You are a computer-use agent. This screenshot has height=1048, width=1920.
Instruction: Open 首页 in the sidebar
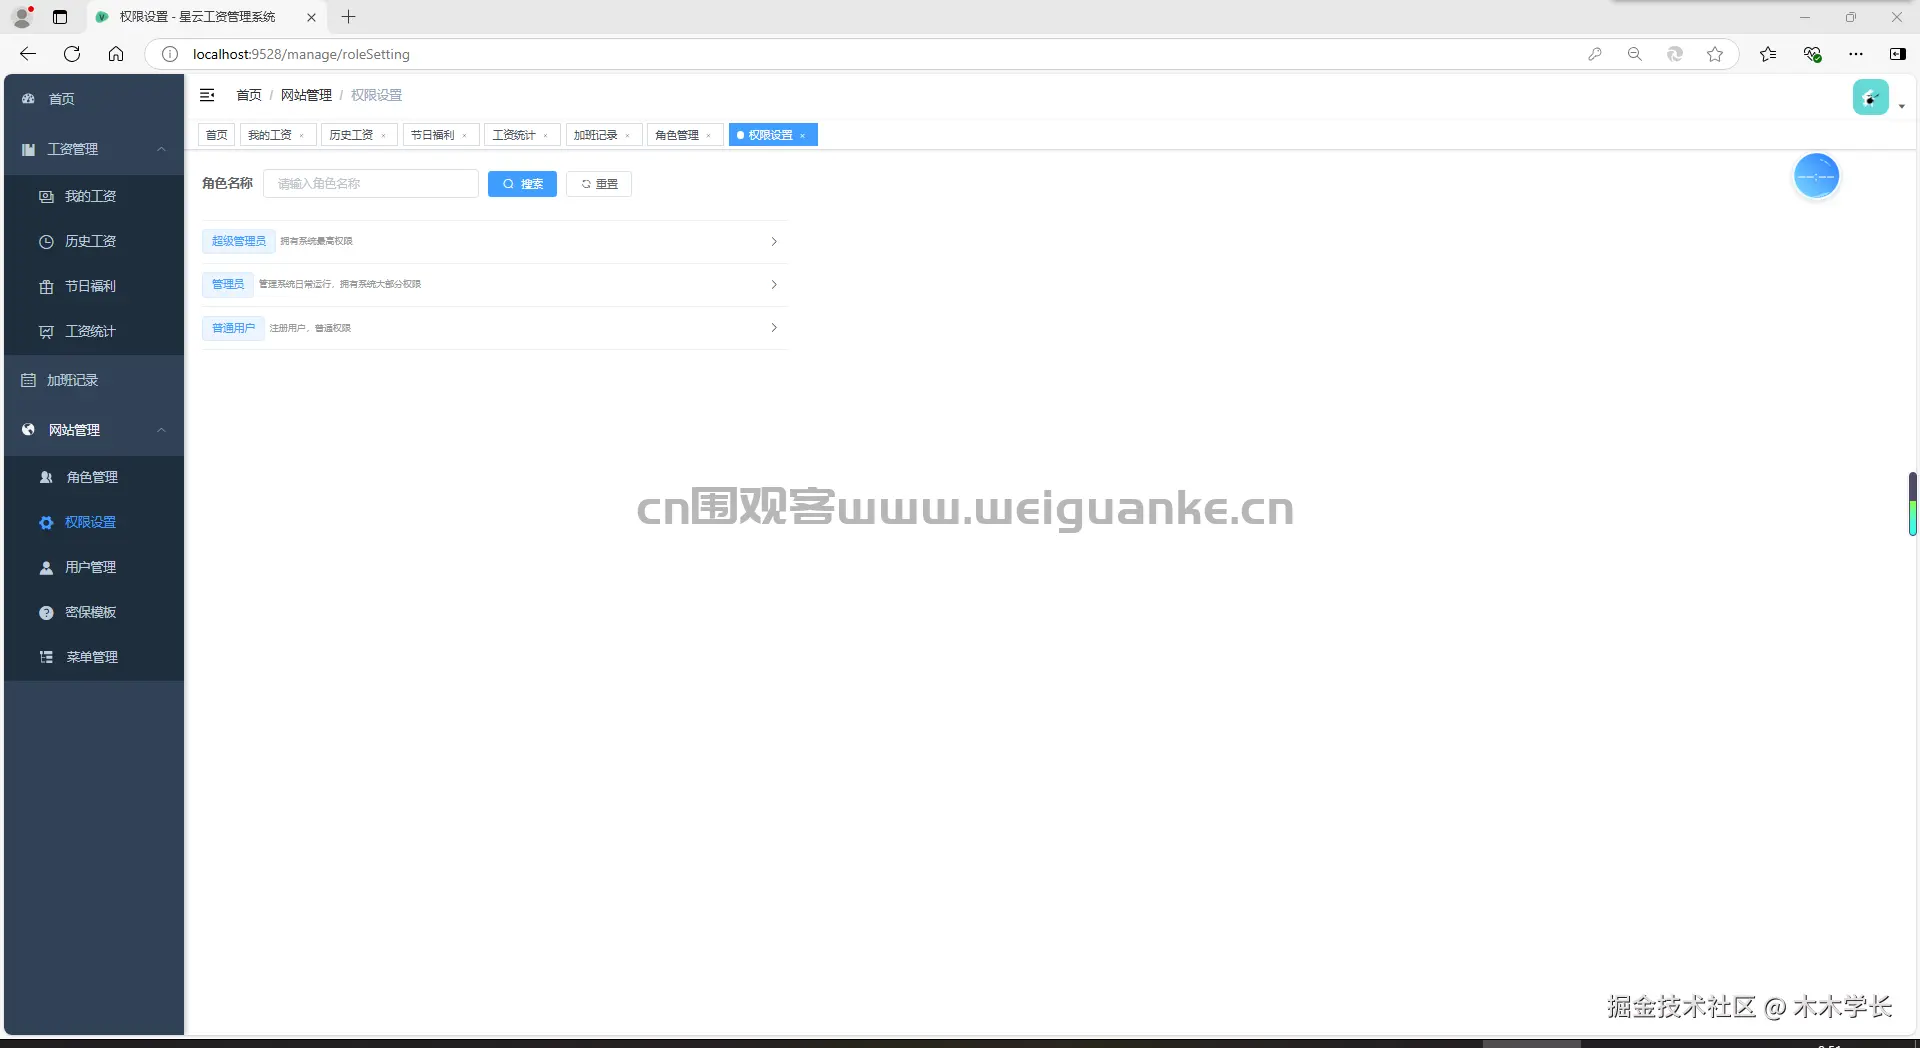[94, 99]
